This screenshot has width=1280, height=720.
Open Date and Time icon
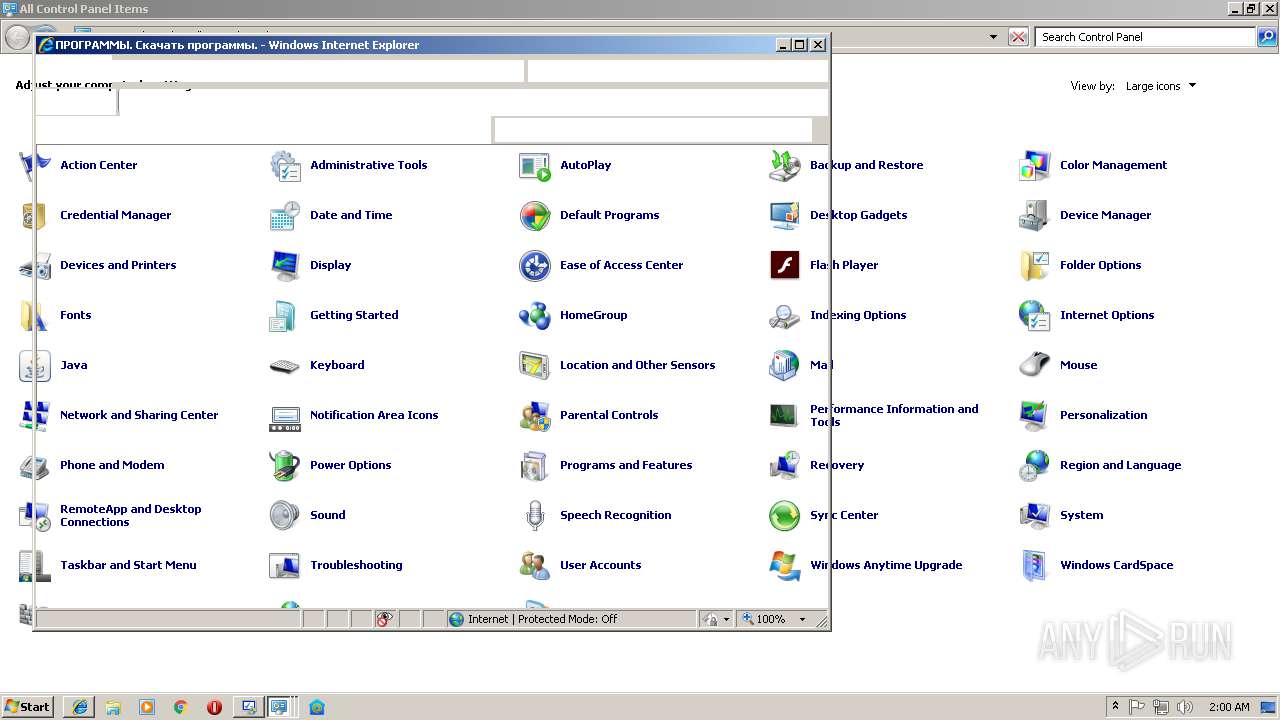pos(285,215)
